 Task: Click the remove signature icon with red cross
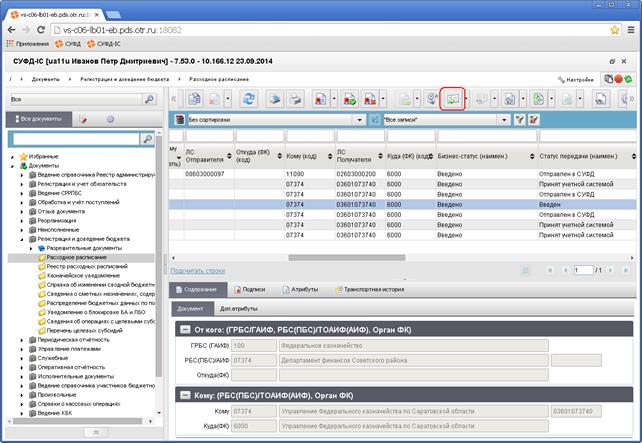point(370,99)
